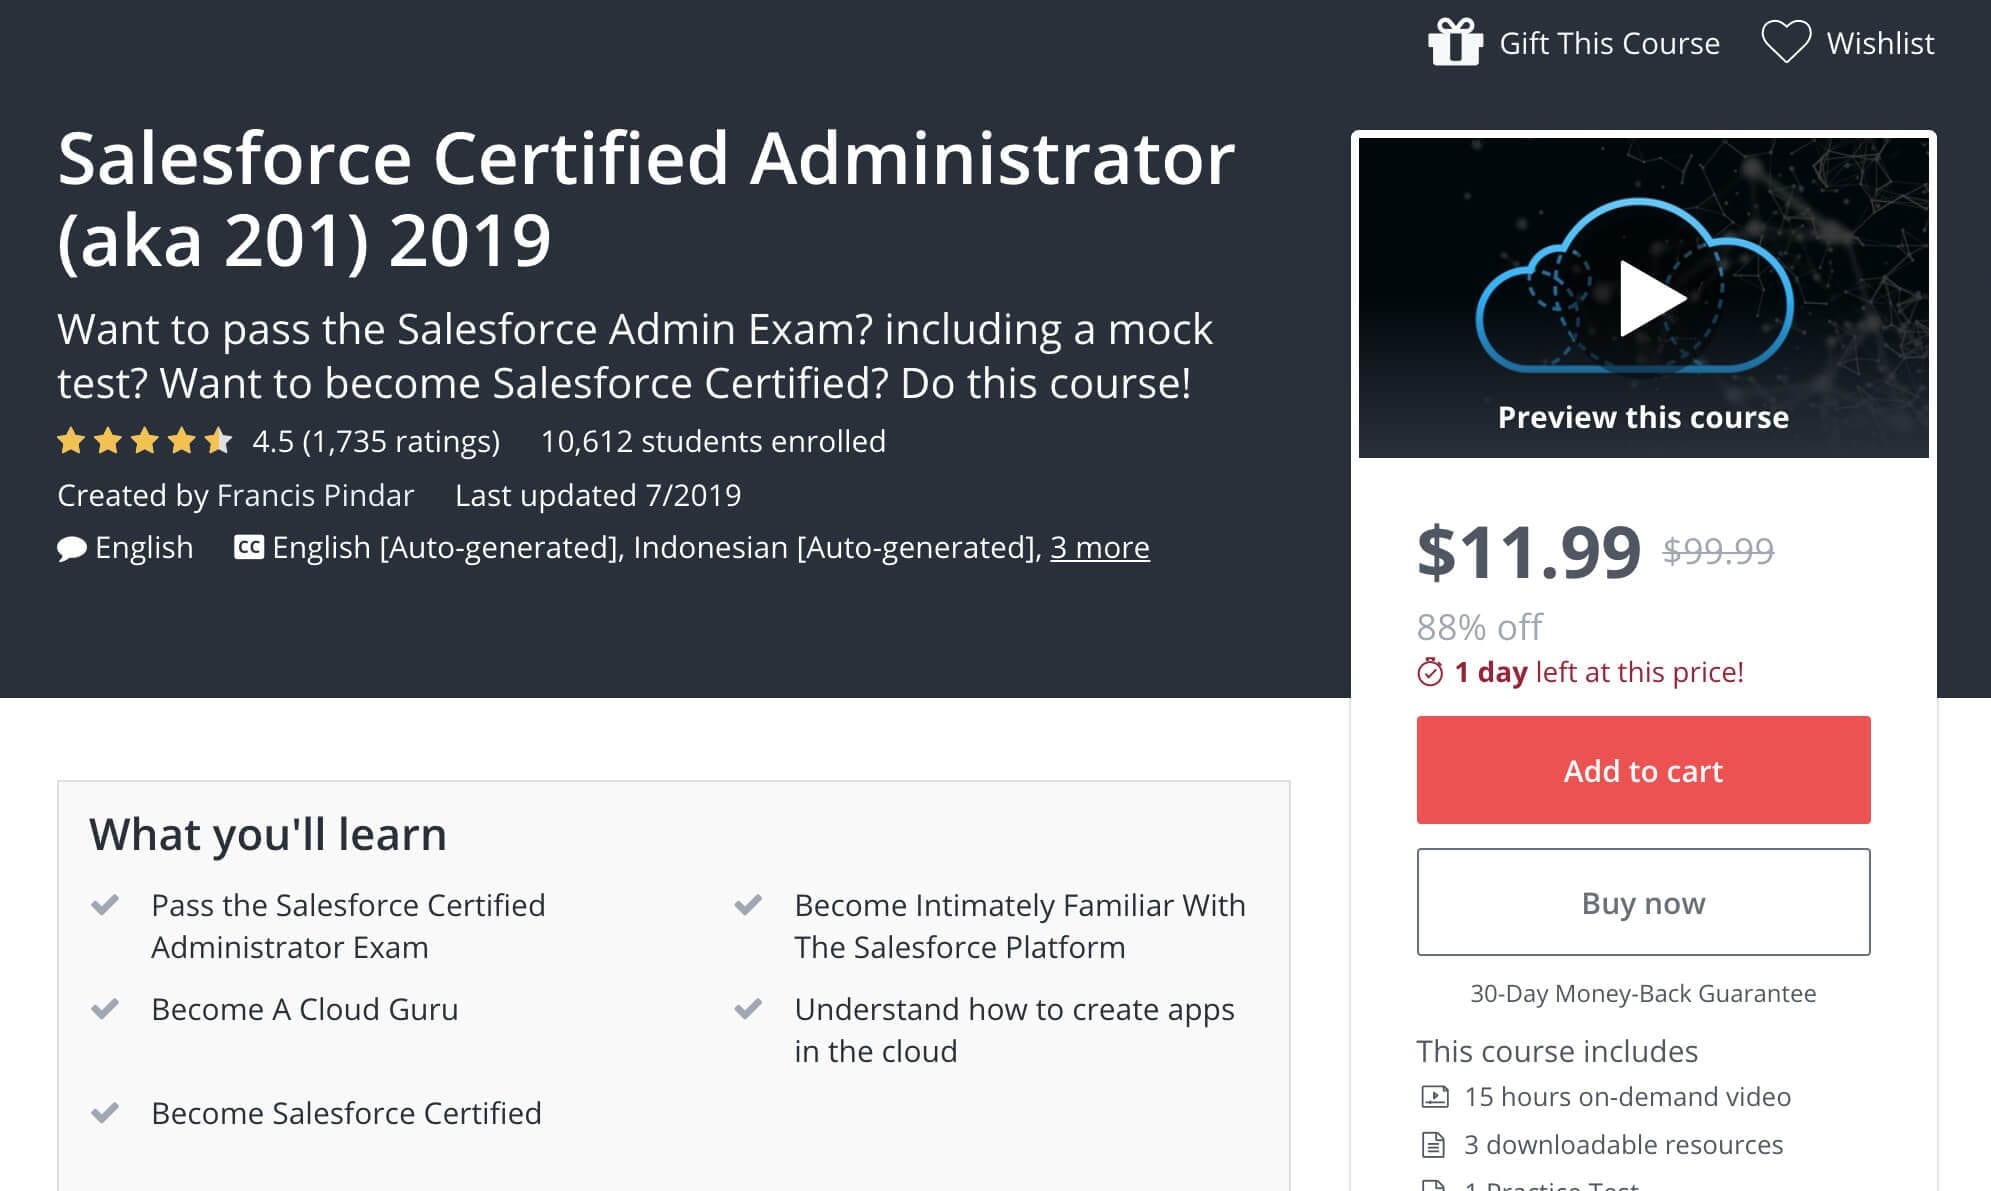
Task: Click This course includes heading
Action: 1557,1051
